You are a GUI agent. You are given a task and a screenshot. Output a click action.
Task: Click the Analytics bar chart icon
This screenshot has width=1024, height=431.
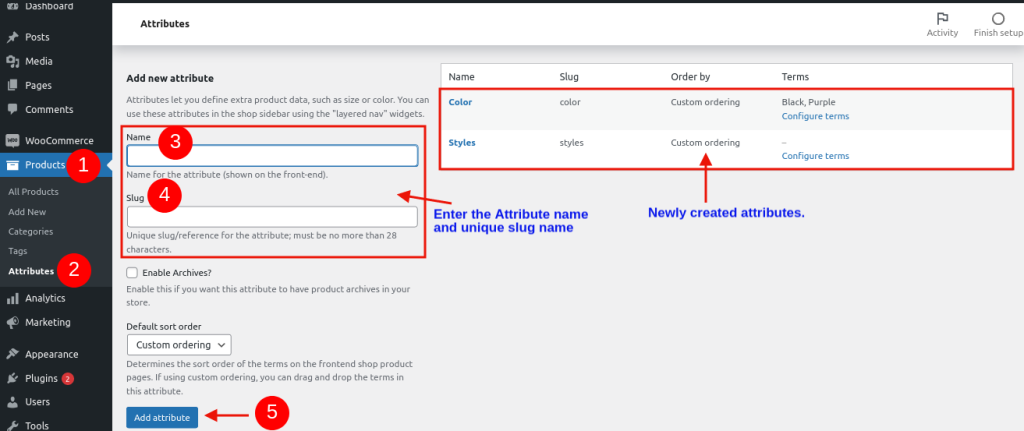[x=12, y=298]
